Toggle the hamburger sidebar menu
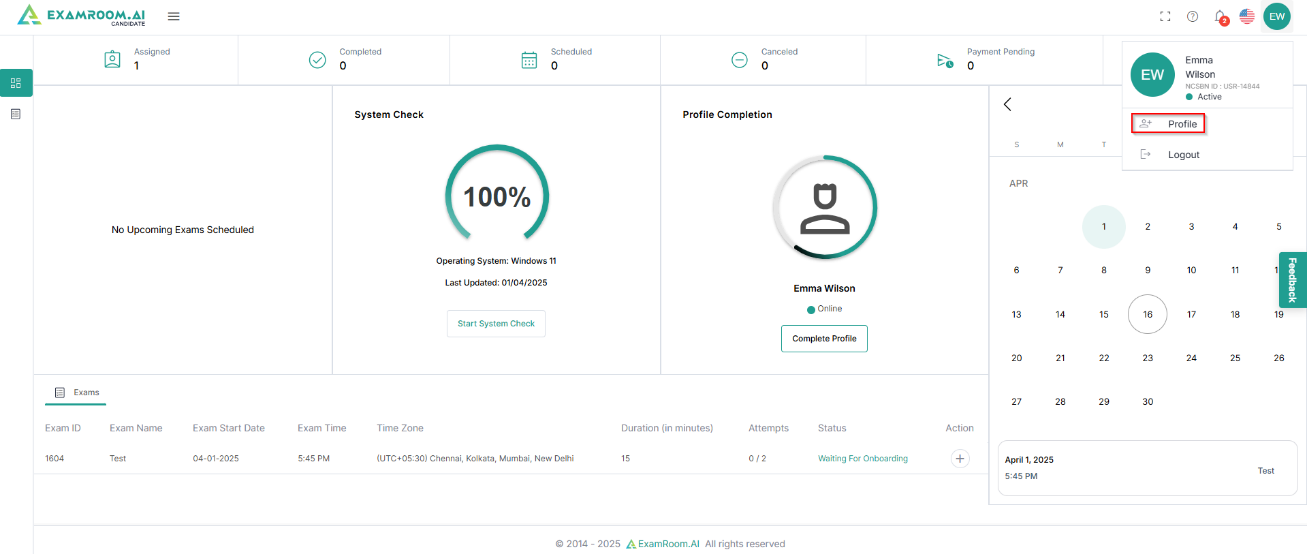Viewport: 1307px width, 554px height. click(x=174, y=16)
